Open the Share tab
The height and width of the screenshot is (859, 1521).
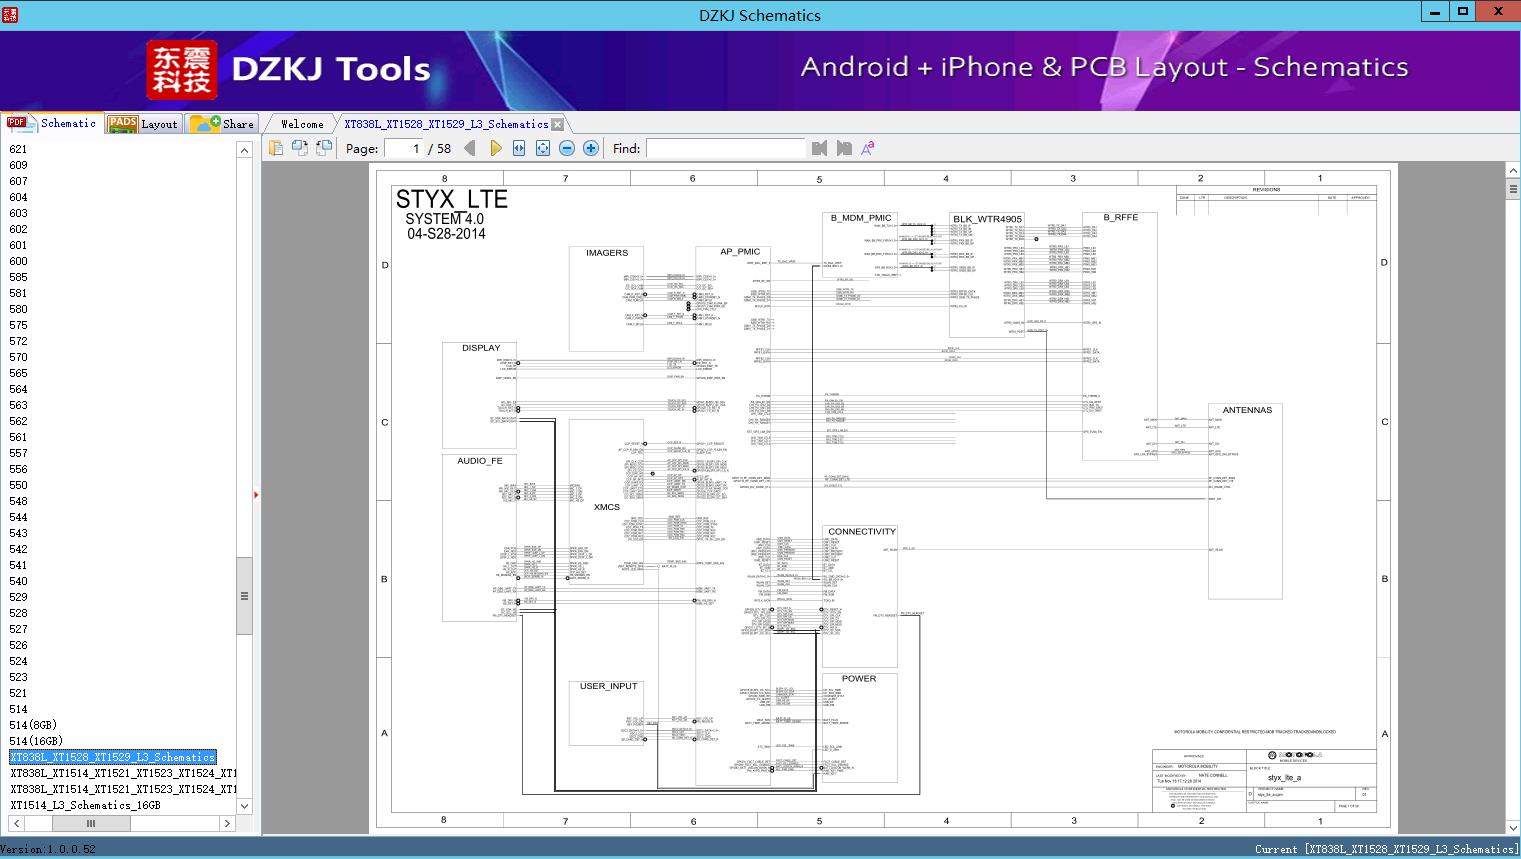(x=222, y=124)
